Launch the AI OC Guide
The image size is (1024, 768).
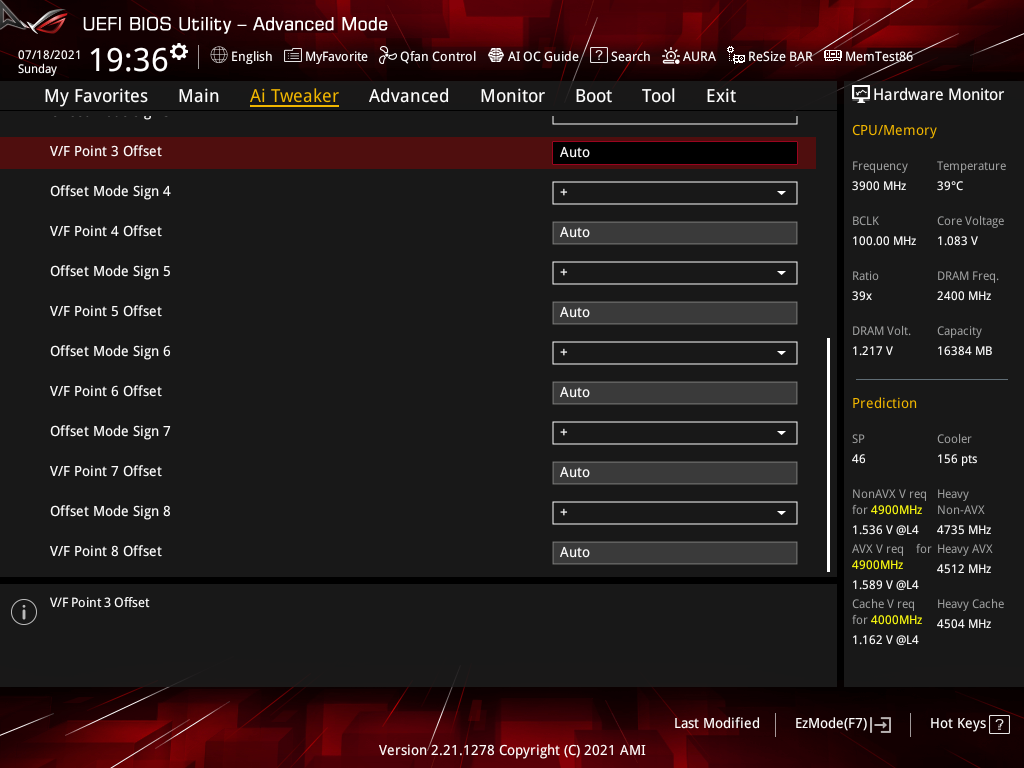click(x=533, y=56)
